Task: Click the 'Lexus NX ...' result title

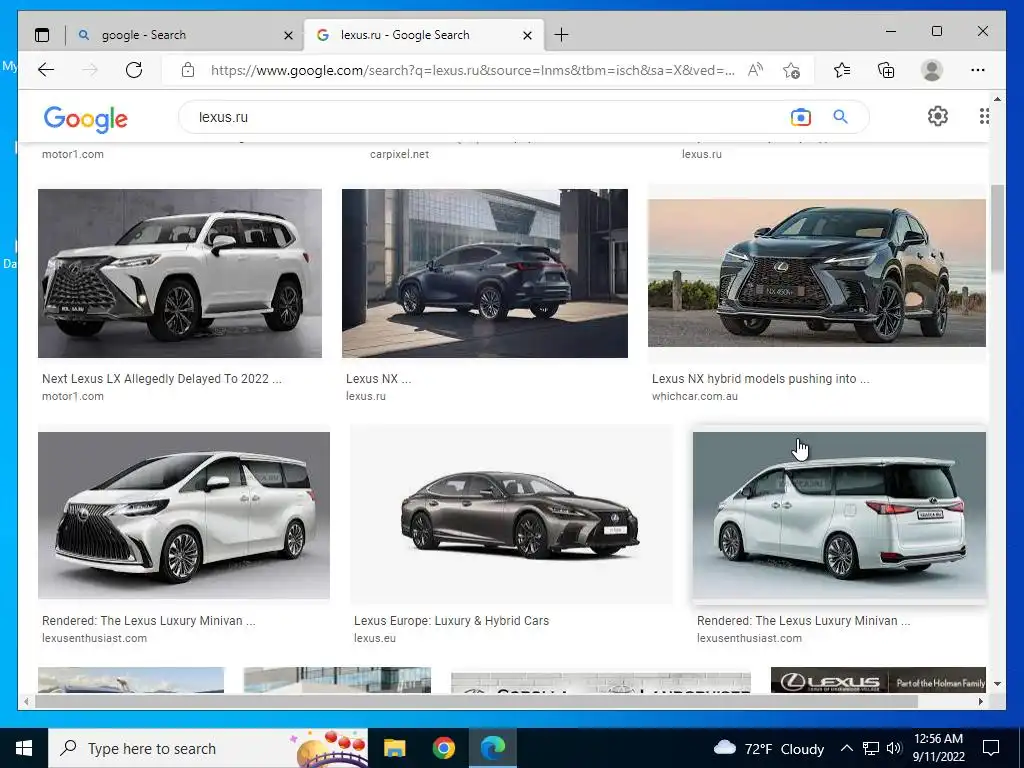Action: tap(379, 379)
